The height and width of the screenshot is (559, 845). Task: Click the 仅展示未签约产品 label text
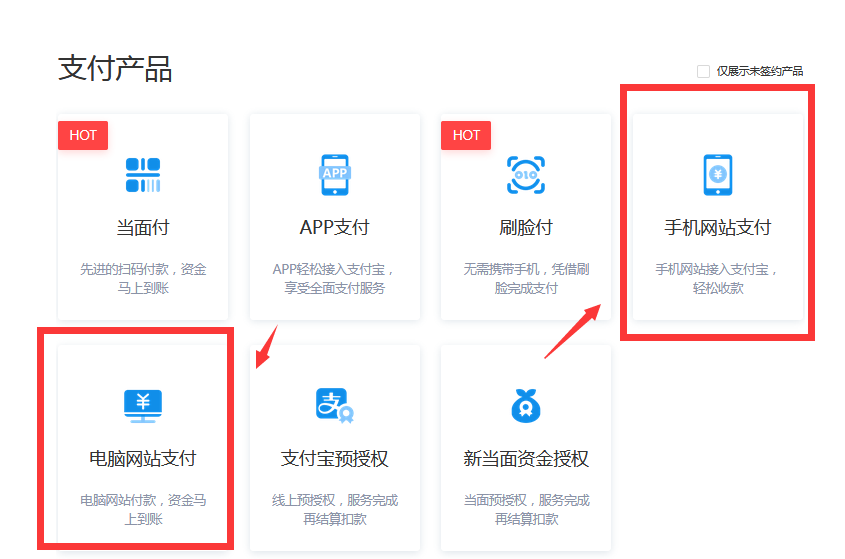[759, 71]
